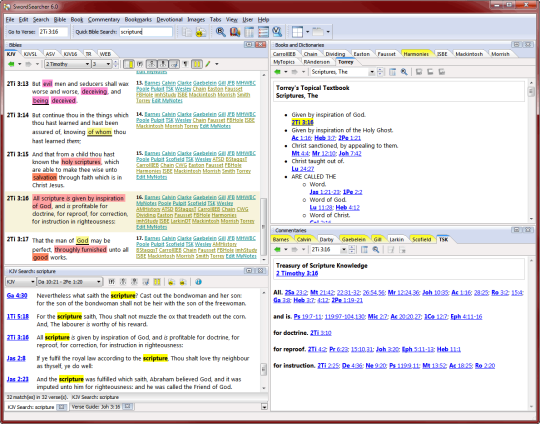Click the SwordSearcher app icon in title bar
The image size is (540, 424).
7,7
